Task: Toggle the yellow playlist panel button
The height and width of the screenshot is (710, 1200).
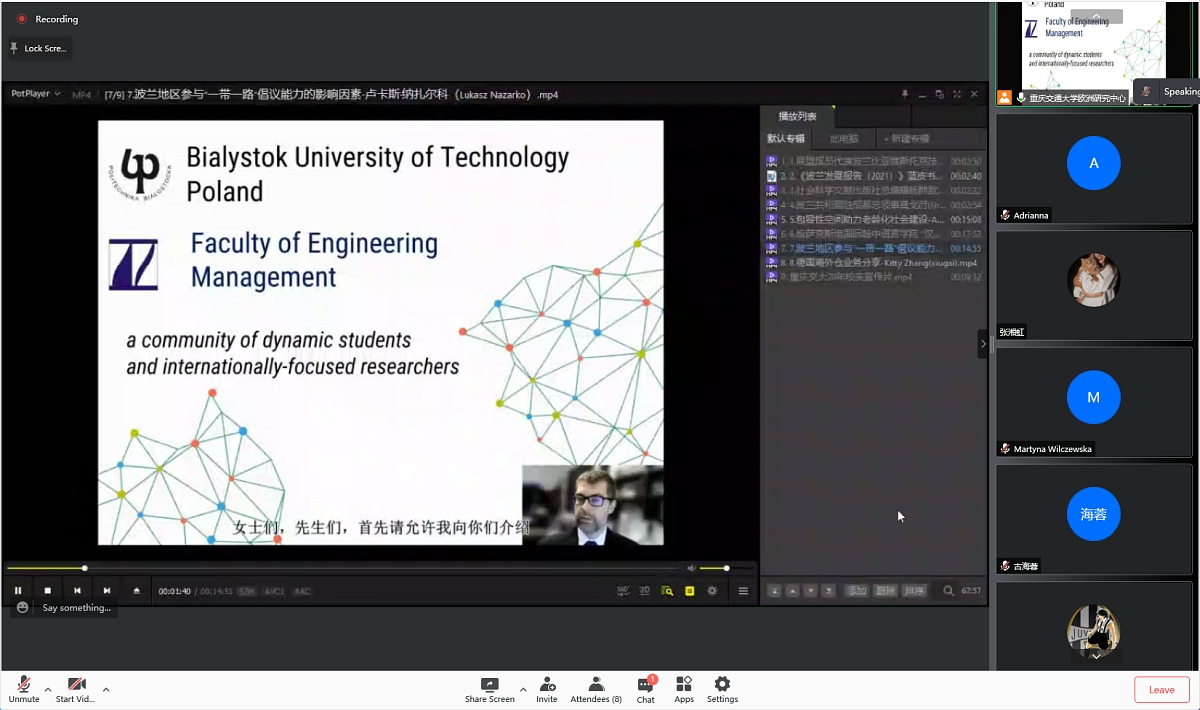Action: pyautogui.click(x=689, y=591)
